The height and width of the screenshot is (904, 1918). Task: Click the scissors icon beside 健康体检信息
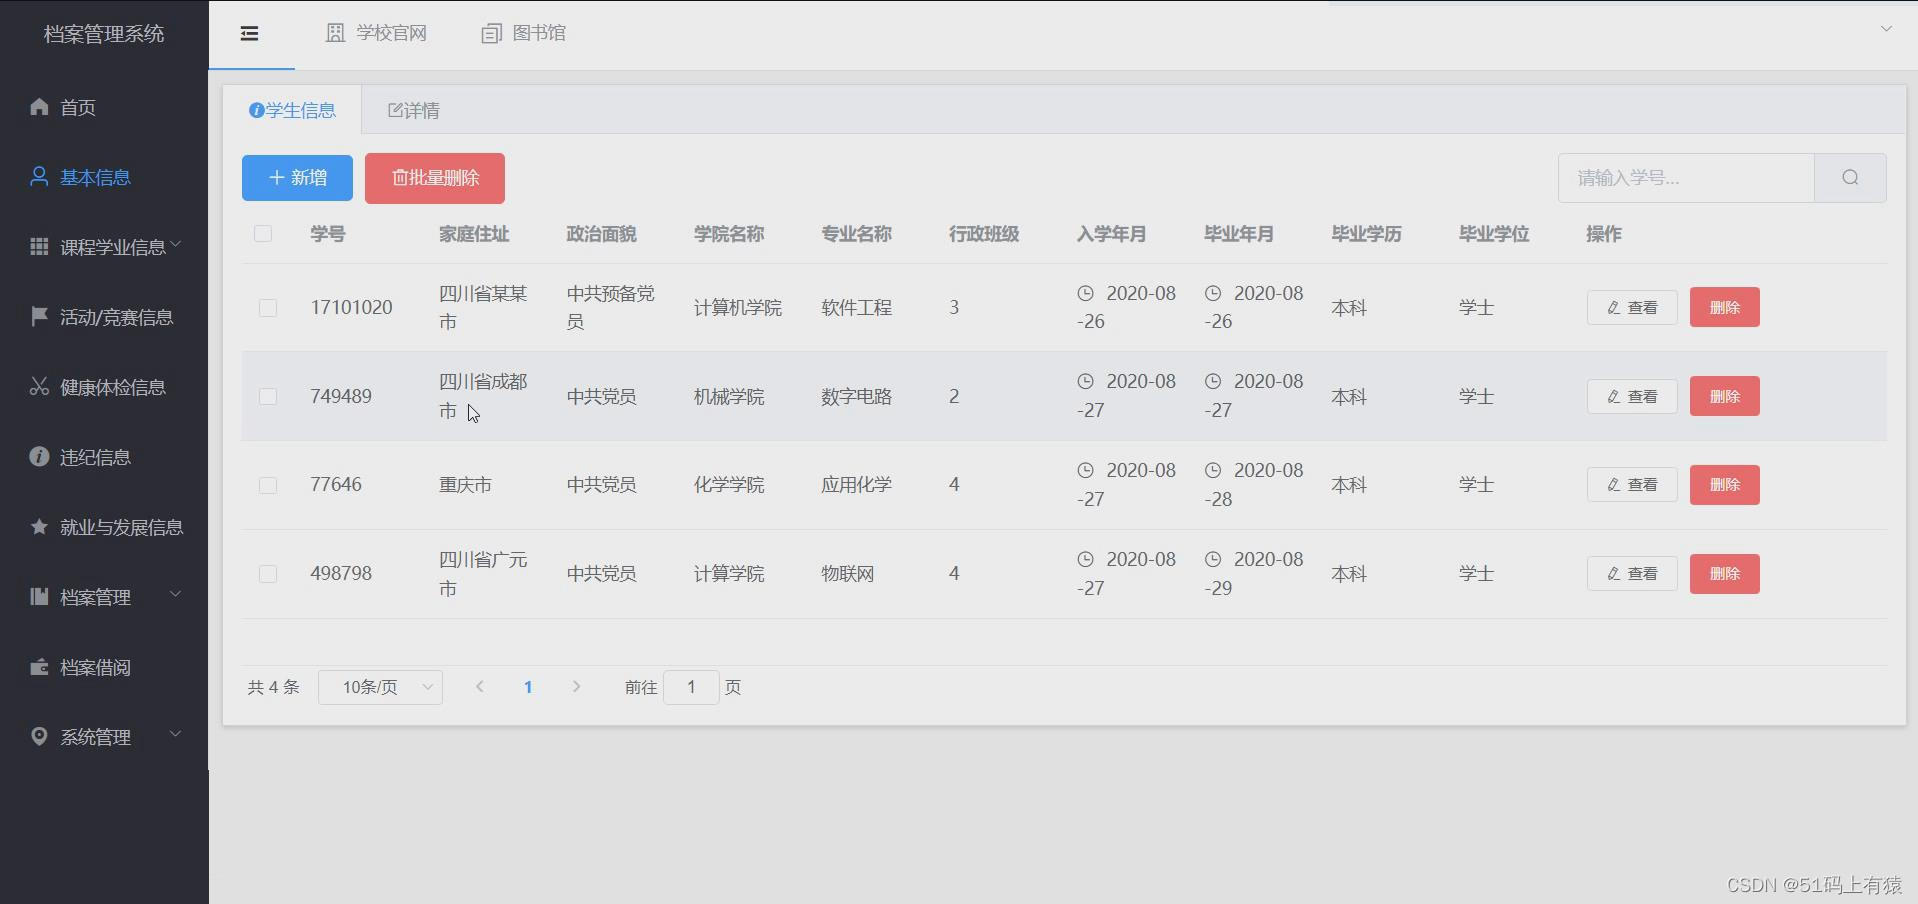pos(39,386)
